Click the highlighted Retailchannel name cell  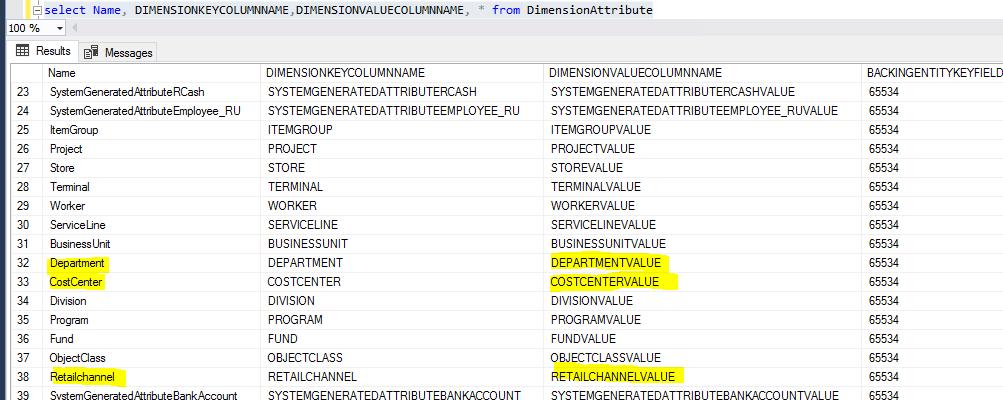click(x=86, y=377)
